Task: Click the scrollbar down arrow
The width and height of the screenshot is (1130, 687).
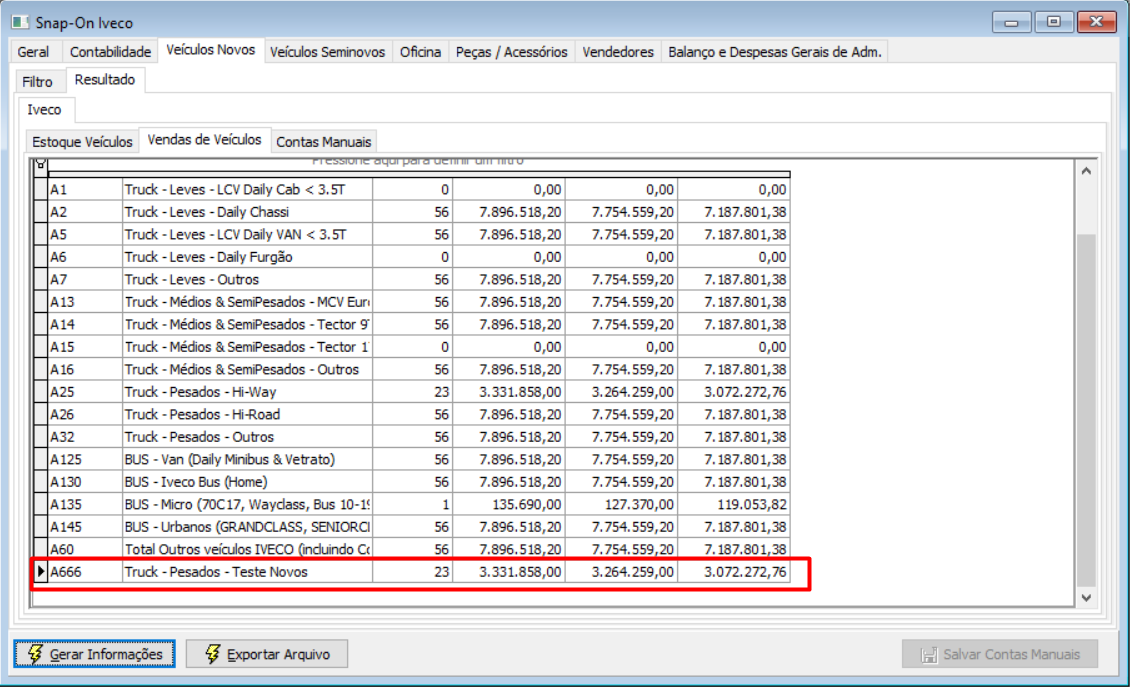Action: tap(1086, 598)
